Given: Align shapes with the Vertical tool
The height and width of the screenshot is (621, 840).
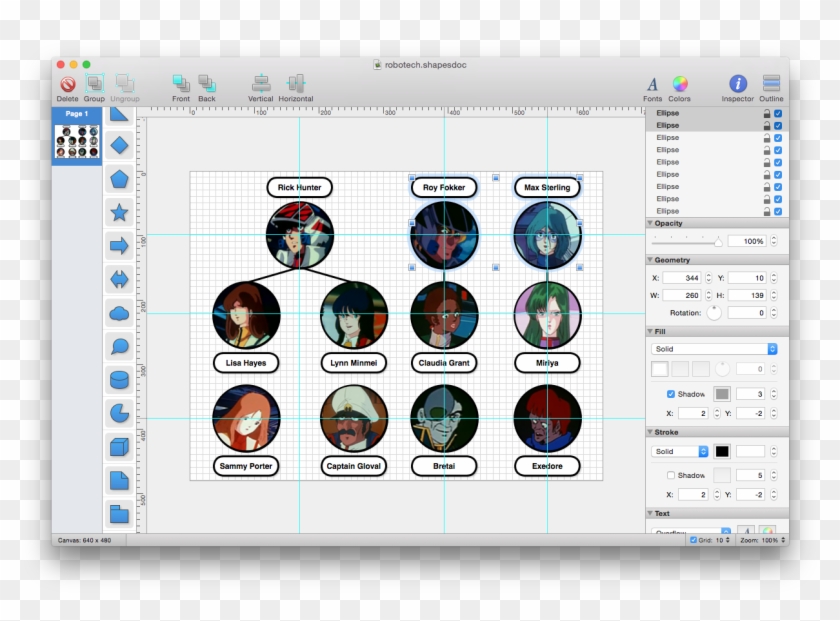Looking at the screenshot, I should 261,85.
